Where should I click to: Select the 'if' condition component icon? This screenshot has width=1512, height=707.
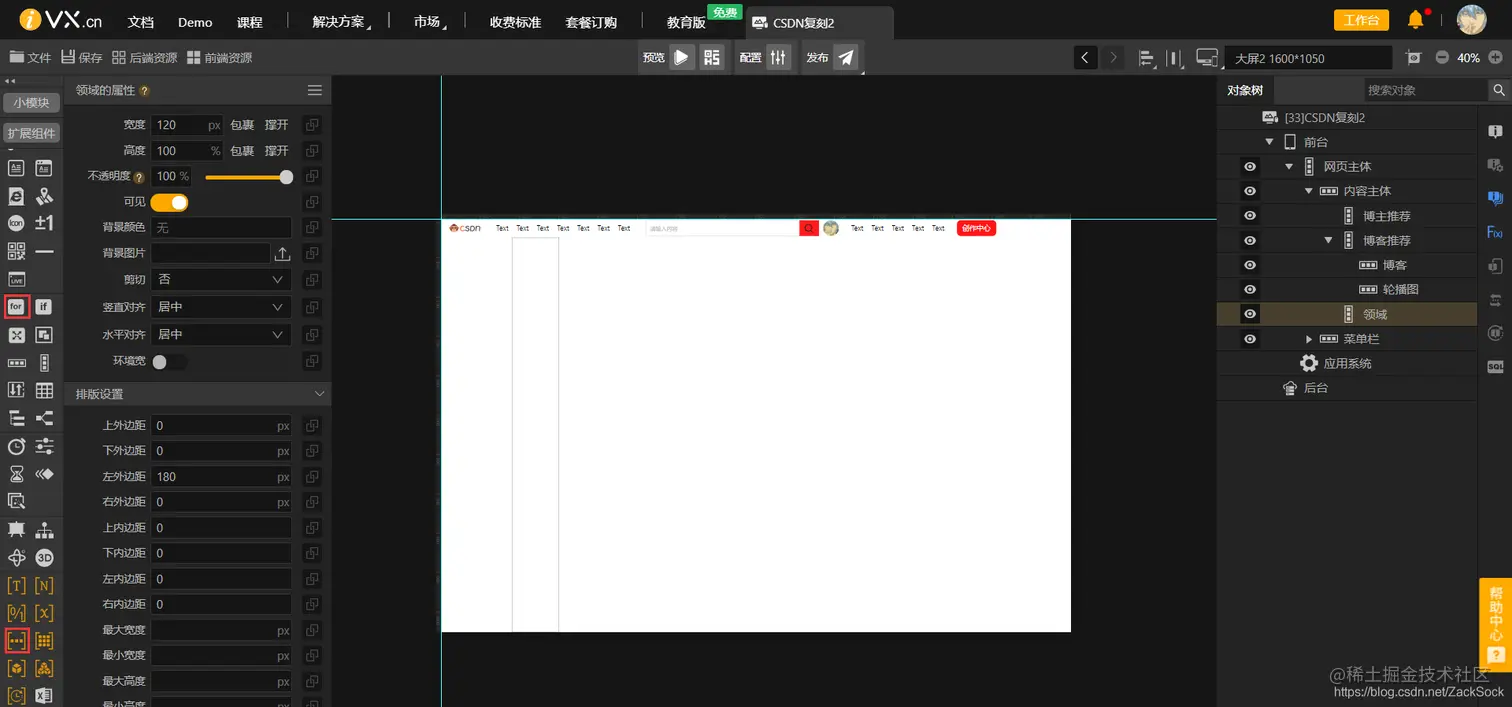coord(44,307)
